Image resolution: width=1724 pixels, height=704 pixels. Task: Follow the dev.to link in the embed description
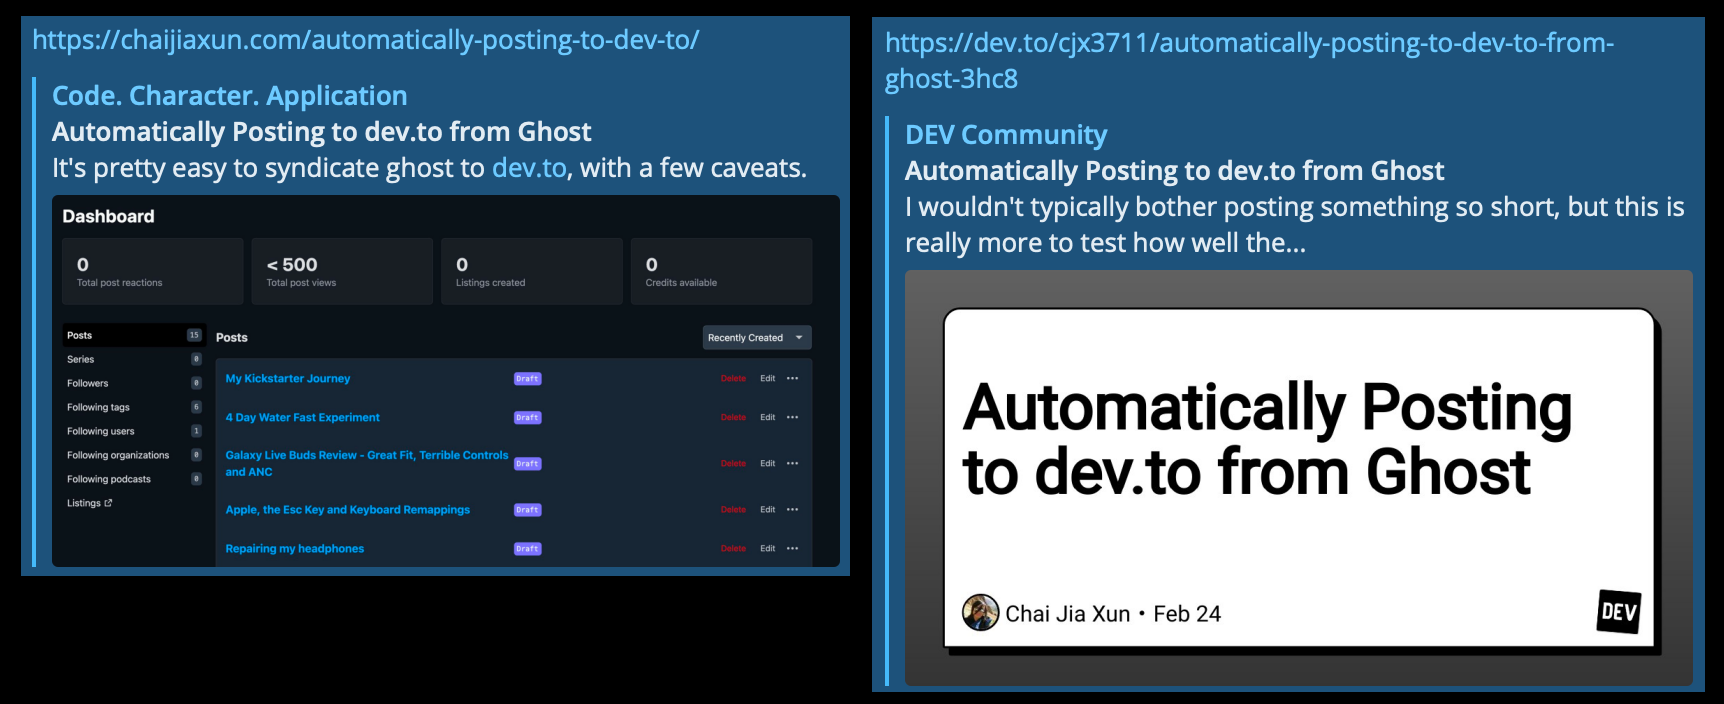(x=529, y=168)
